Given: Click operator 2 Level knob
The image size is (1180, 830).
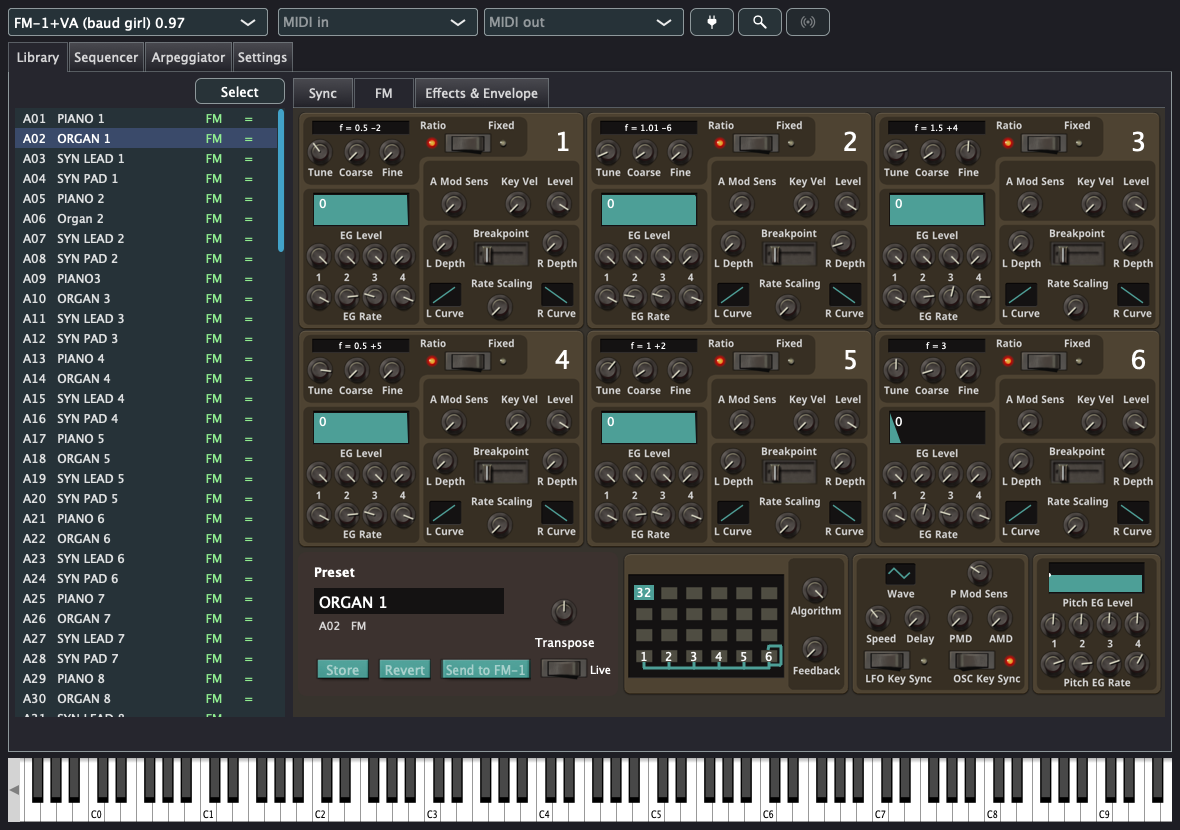Looking at the screenshot, I should click(x=847, y=204).
